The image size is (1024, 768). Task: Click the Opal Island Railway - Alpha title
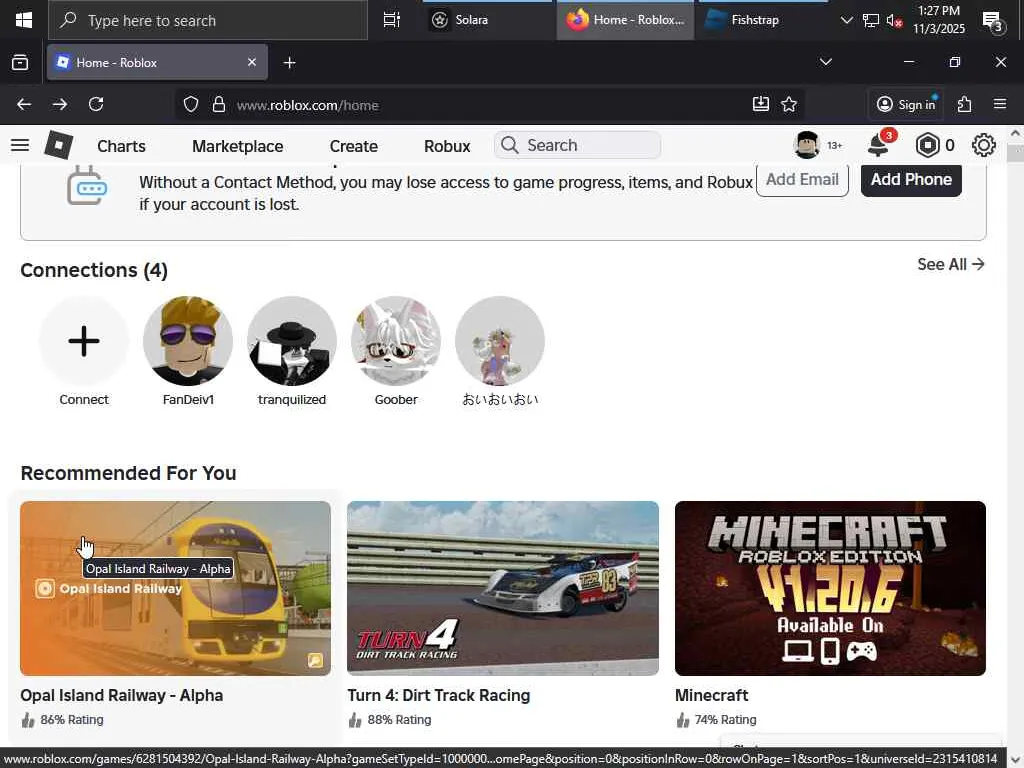[121, 696]
